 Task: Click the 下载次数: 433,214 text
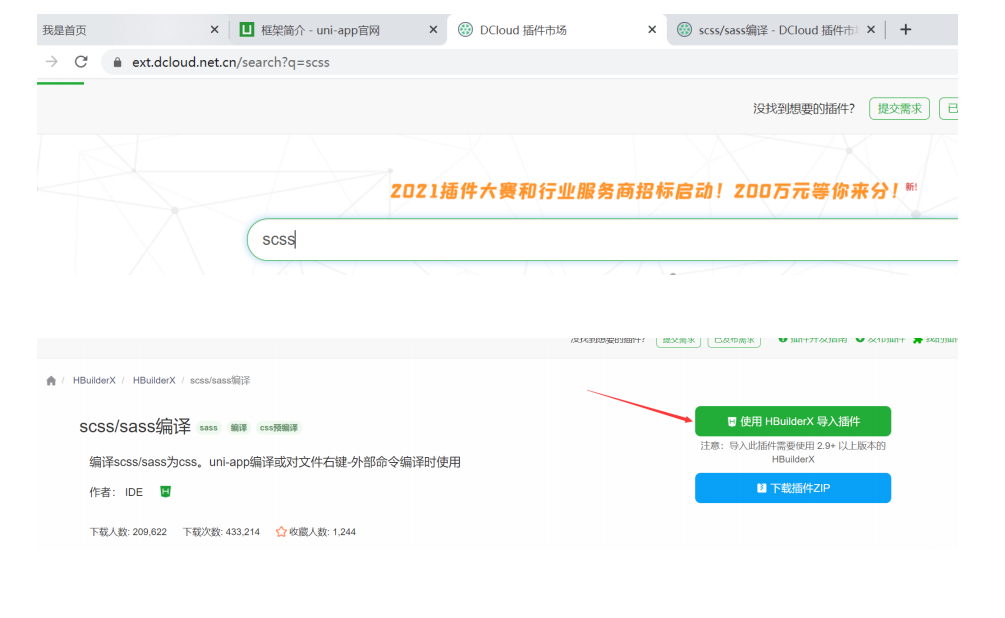point(221,532)
